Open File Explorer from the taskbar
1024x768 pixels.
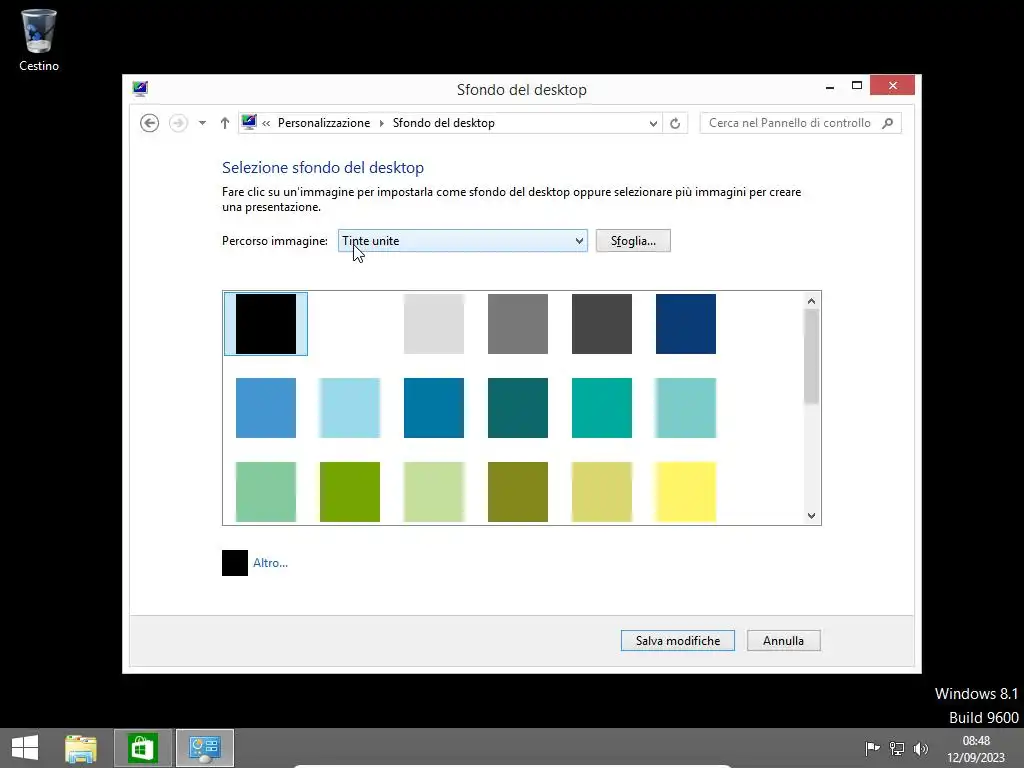pyautogui.click(x=81, y=748)
